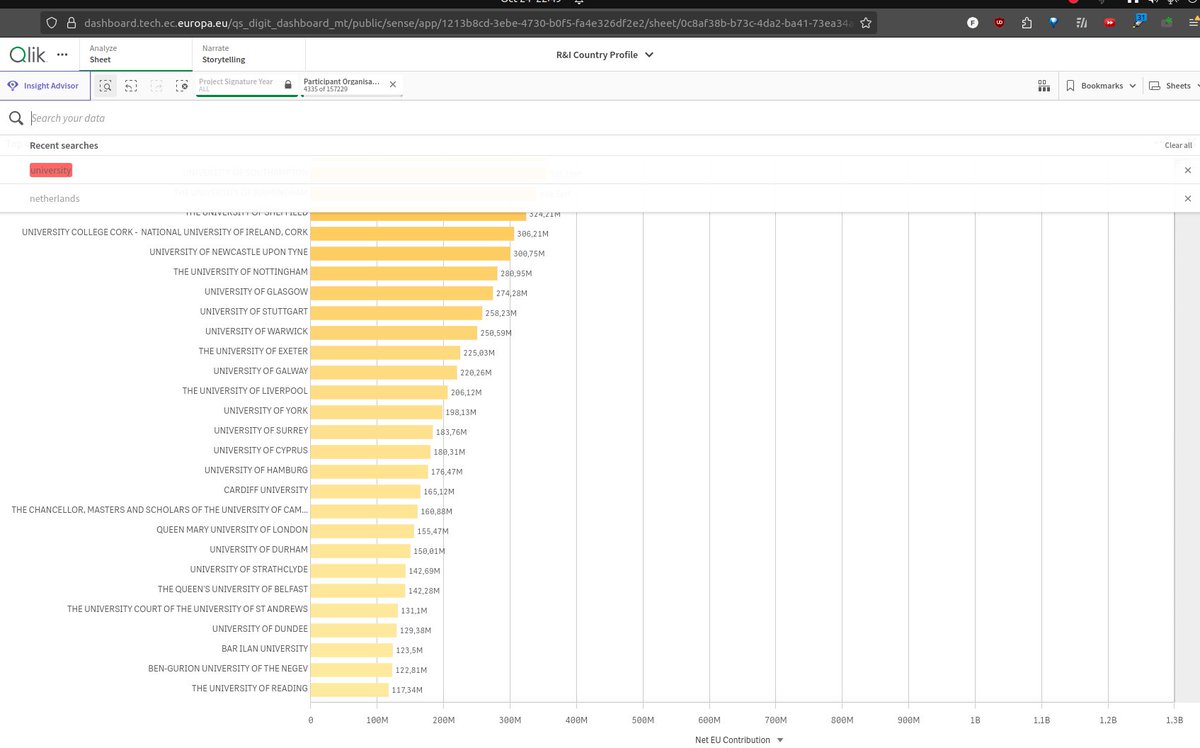Click label BEN-GURION UNIVERSITY OF THE NEGEV
Viewport: 1200px width, 748px height.
pos(228,668)
